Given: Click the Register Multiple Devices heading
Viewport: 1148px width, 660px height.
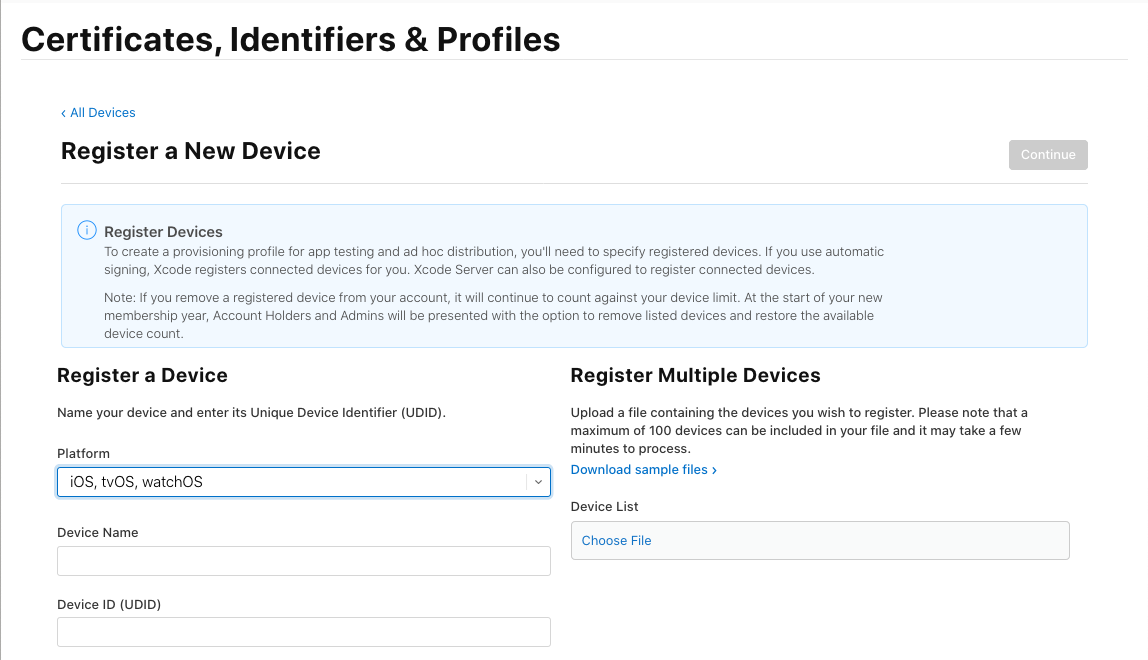Looking at the screenshot, I should pos(695,375).
